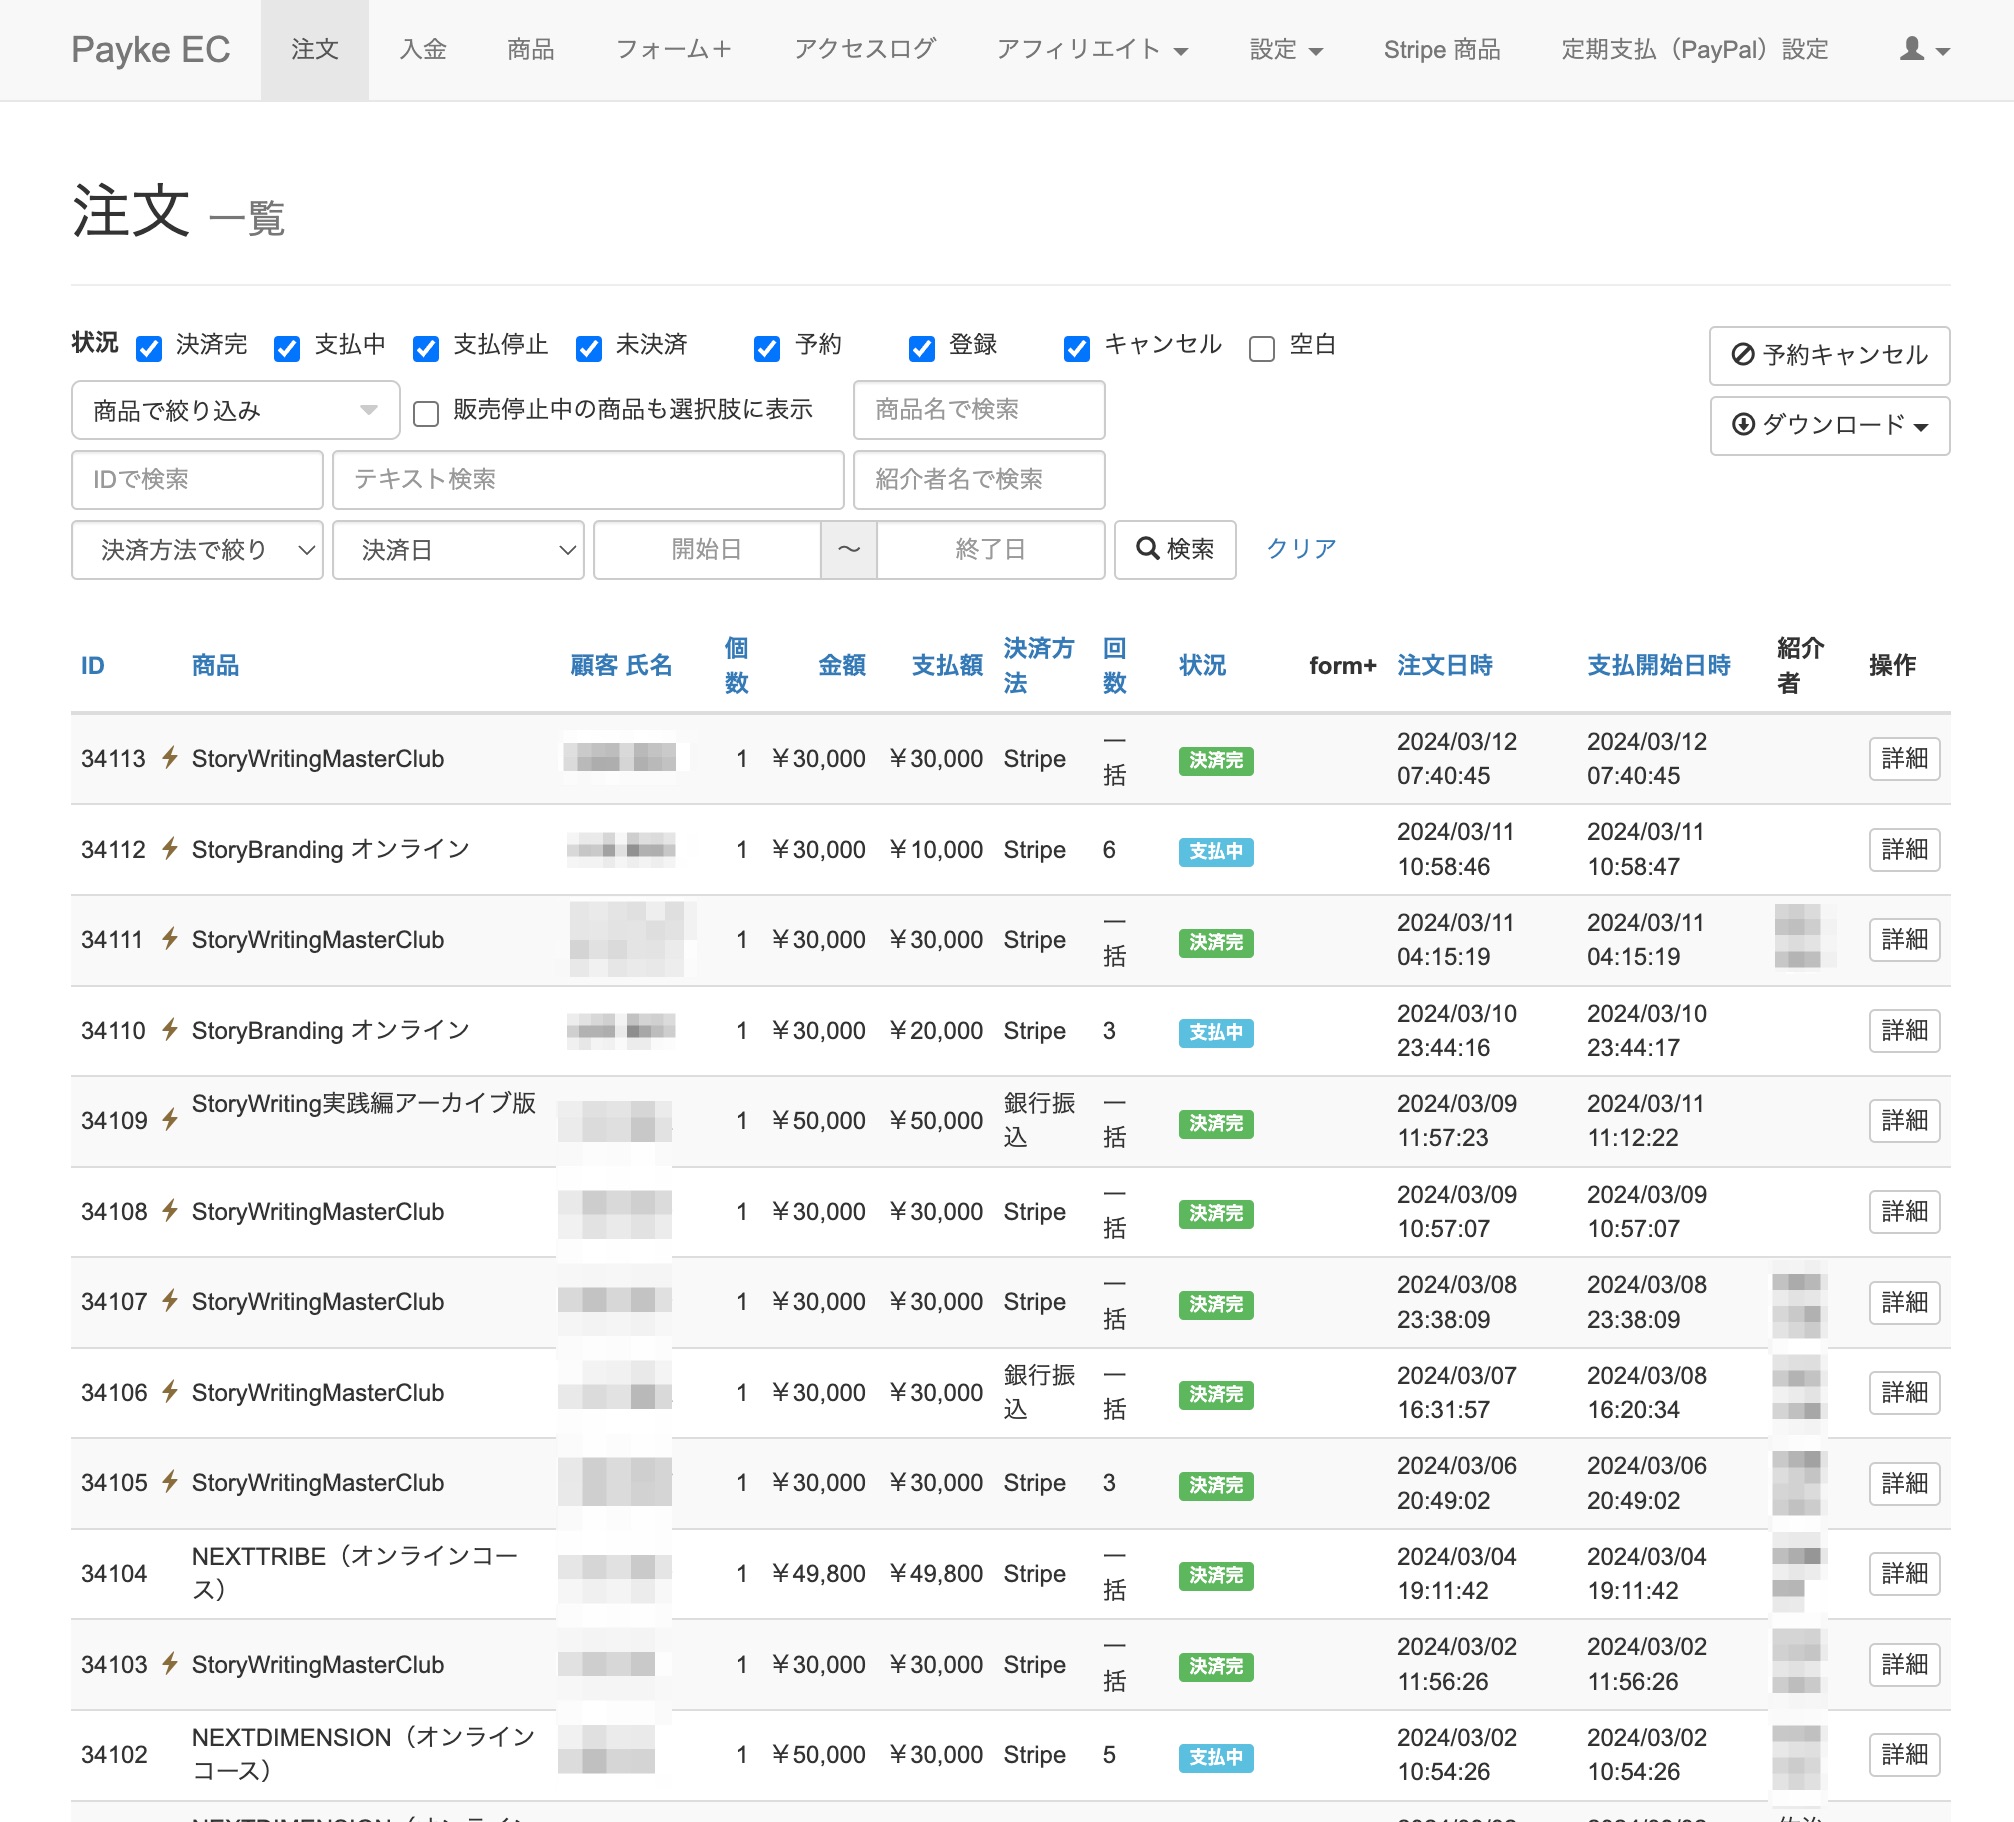Uncheck the キャンセル status checkbox
Viewport: 2014px width, 1822px height.
point(1077,348)
